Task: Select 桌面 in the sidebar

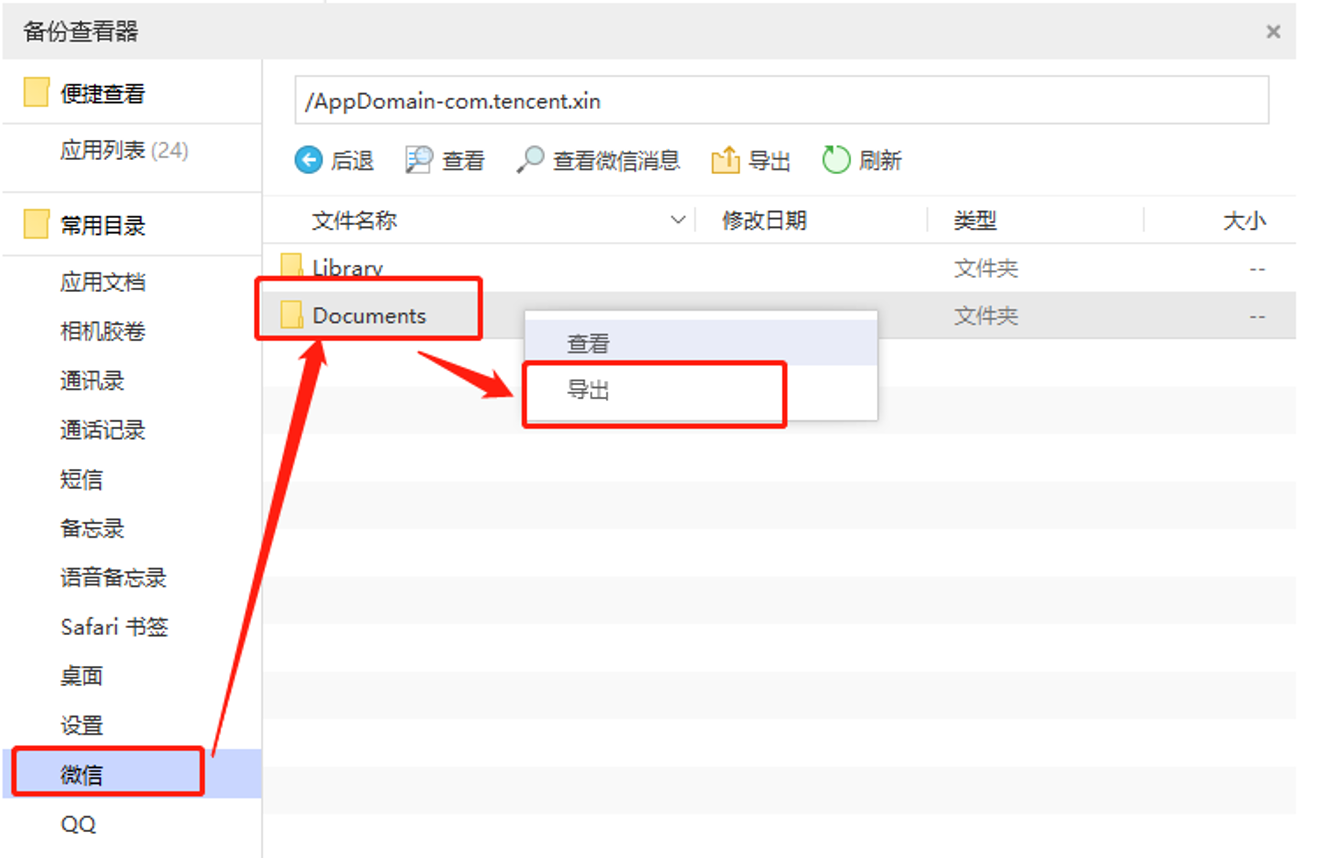Action: click(81, 676)
